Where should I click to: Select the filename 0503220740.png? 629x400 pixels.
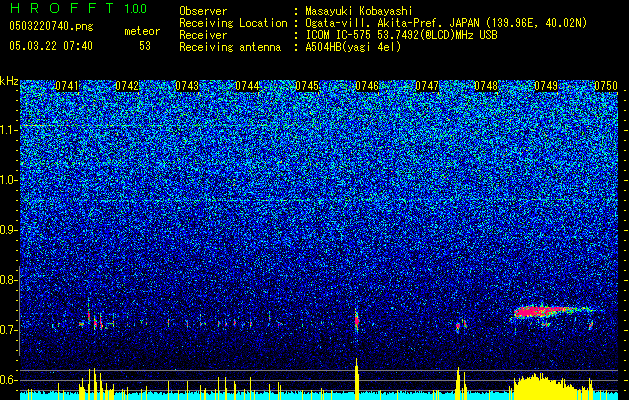(x=51, y=26)
